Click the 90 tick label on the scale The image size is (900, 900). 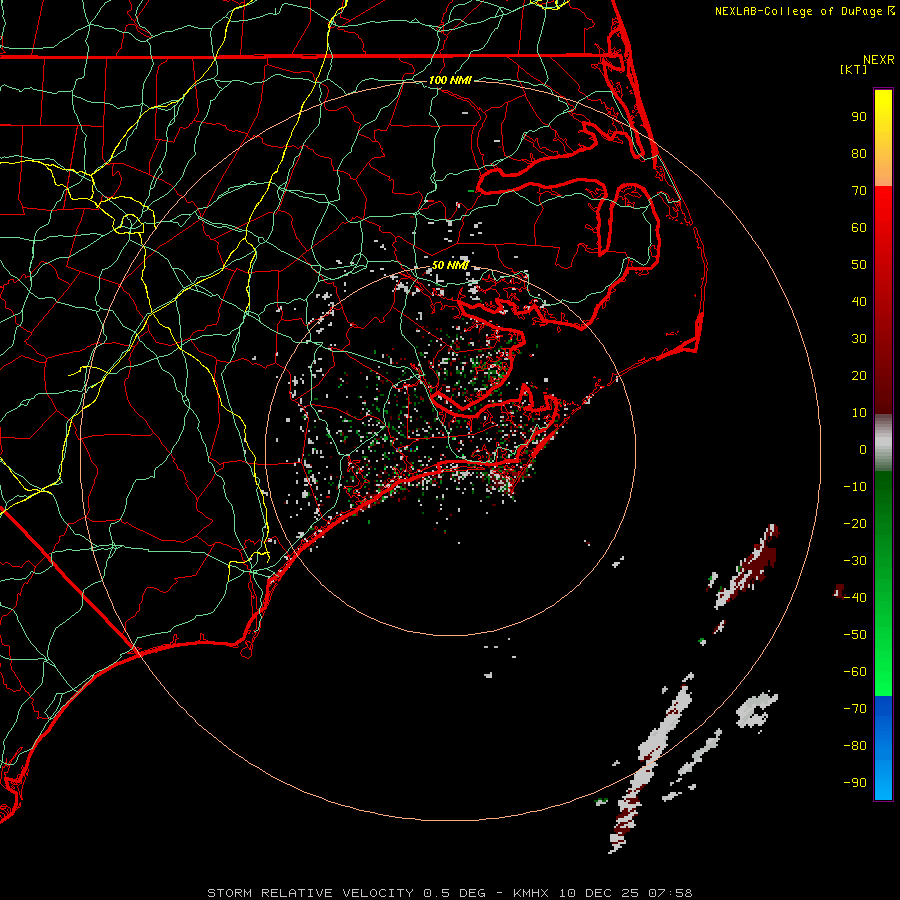858,116
